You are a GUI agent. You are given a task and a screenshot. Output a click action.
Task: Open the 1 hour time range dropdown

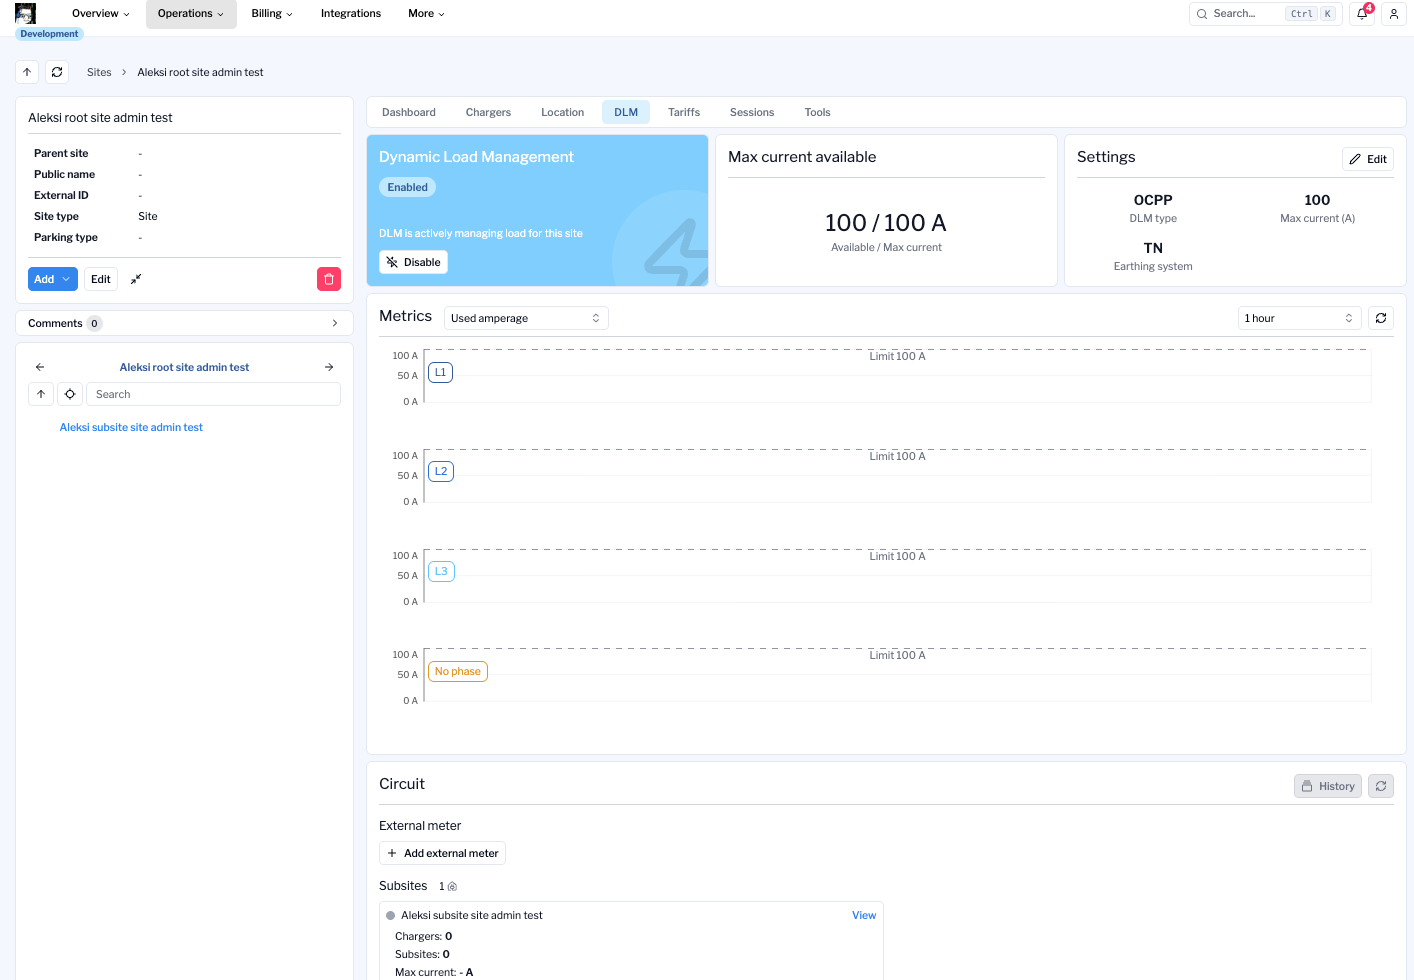click(x=1298, y=318)
